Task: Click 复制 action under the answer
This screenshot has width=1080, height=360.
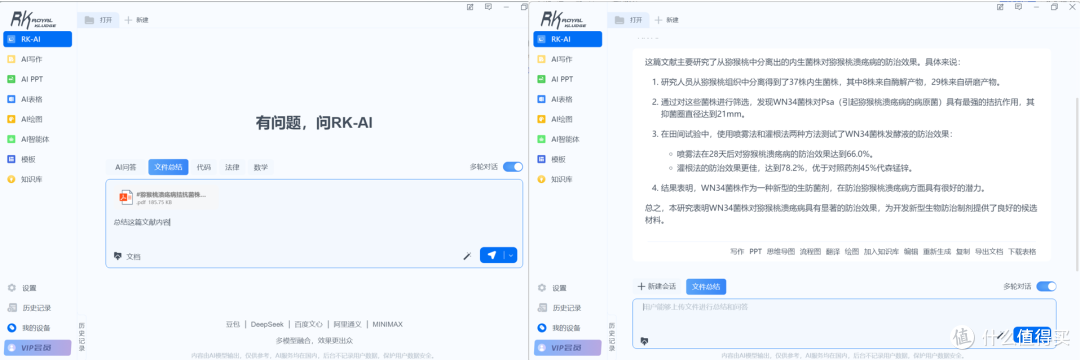Action: click(x=963, y=252)
